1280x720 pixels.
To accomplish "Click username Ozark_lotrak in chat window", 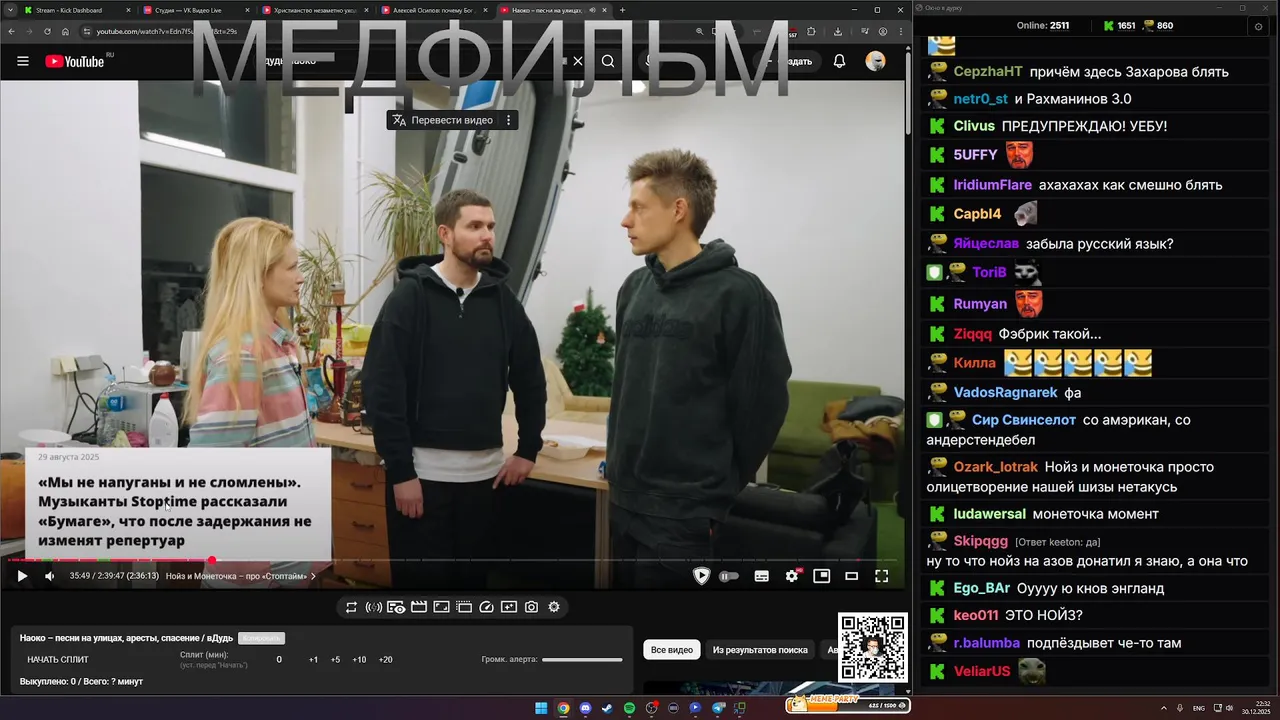I will 995,467.
